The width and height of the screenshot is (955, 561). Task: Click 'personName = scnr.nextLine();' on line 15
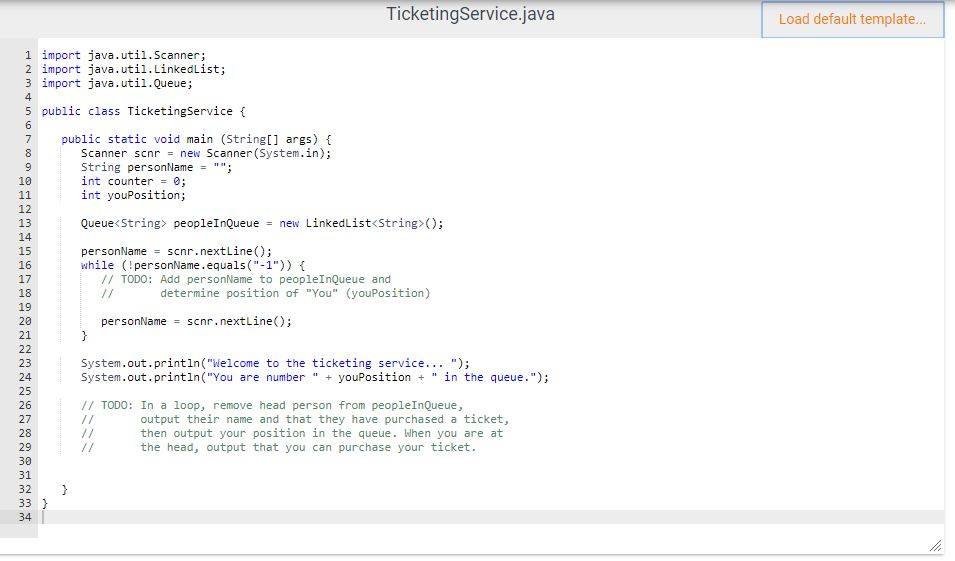[x=176, y=252]
